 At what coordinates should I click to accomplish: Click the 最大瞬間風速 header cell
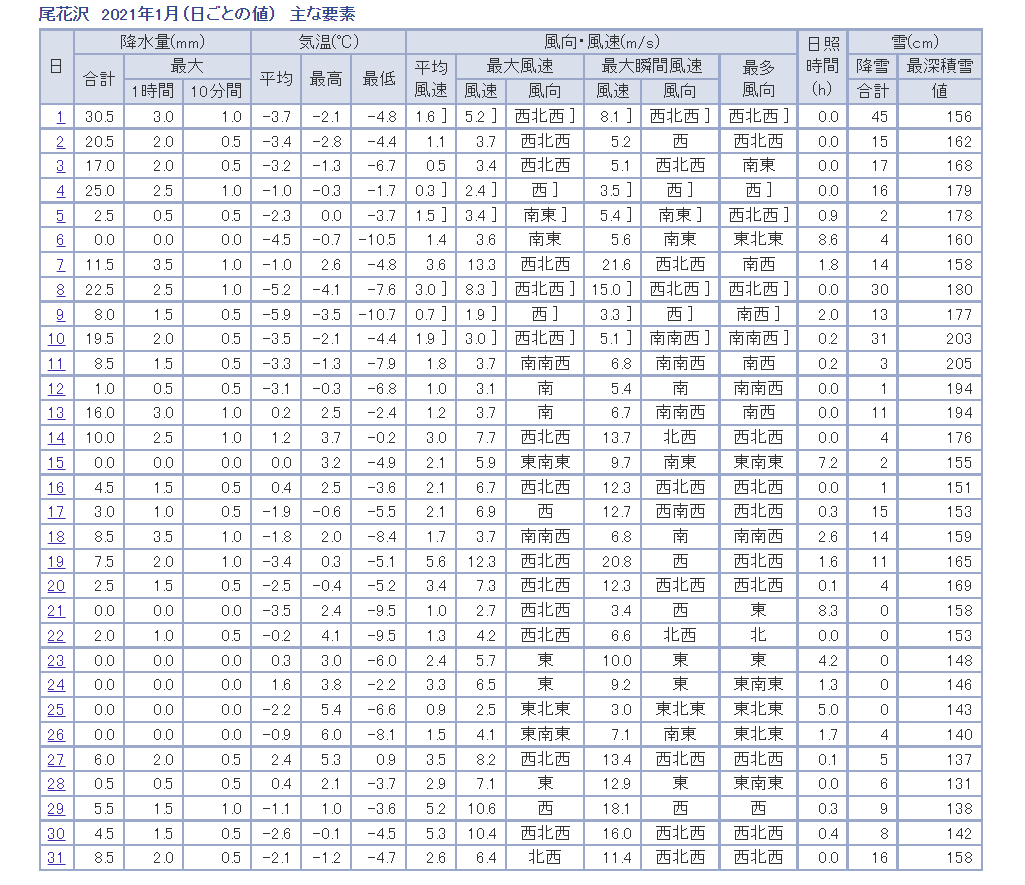pyautogui.click(x=652, y=67)
